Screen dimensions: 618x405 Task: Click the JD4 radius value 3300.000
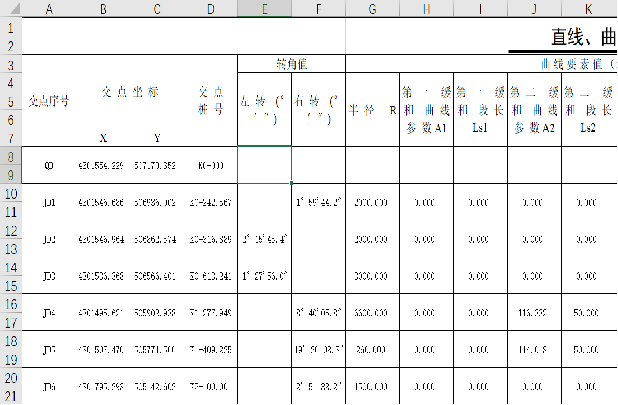click(372, 312)
